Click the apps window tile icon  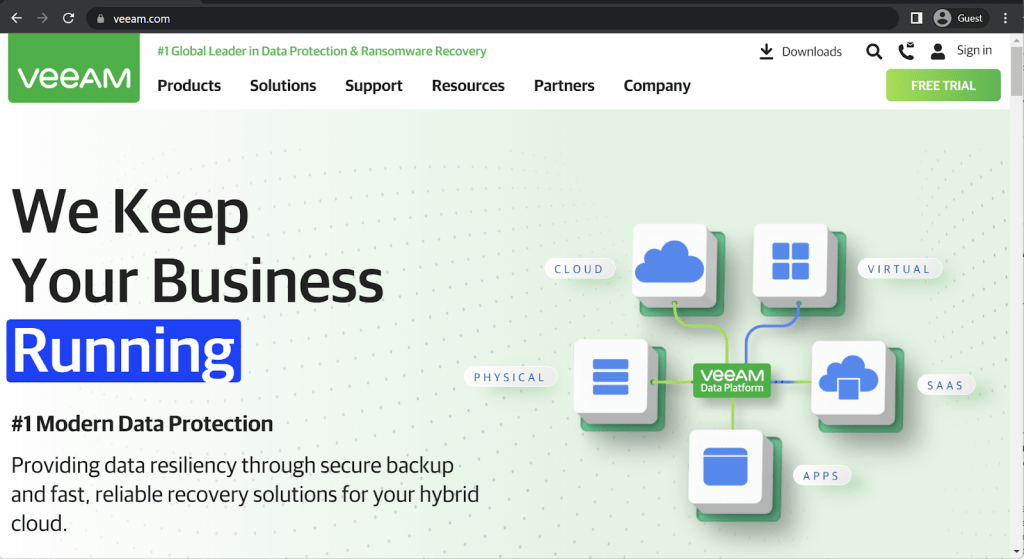(x=726, y=466)
